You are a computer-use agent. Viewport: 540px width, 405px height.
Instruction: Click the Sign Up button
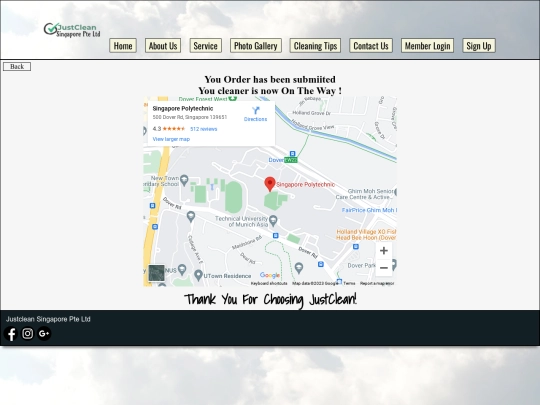coord(479,45)
